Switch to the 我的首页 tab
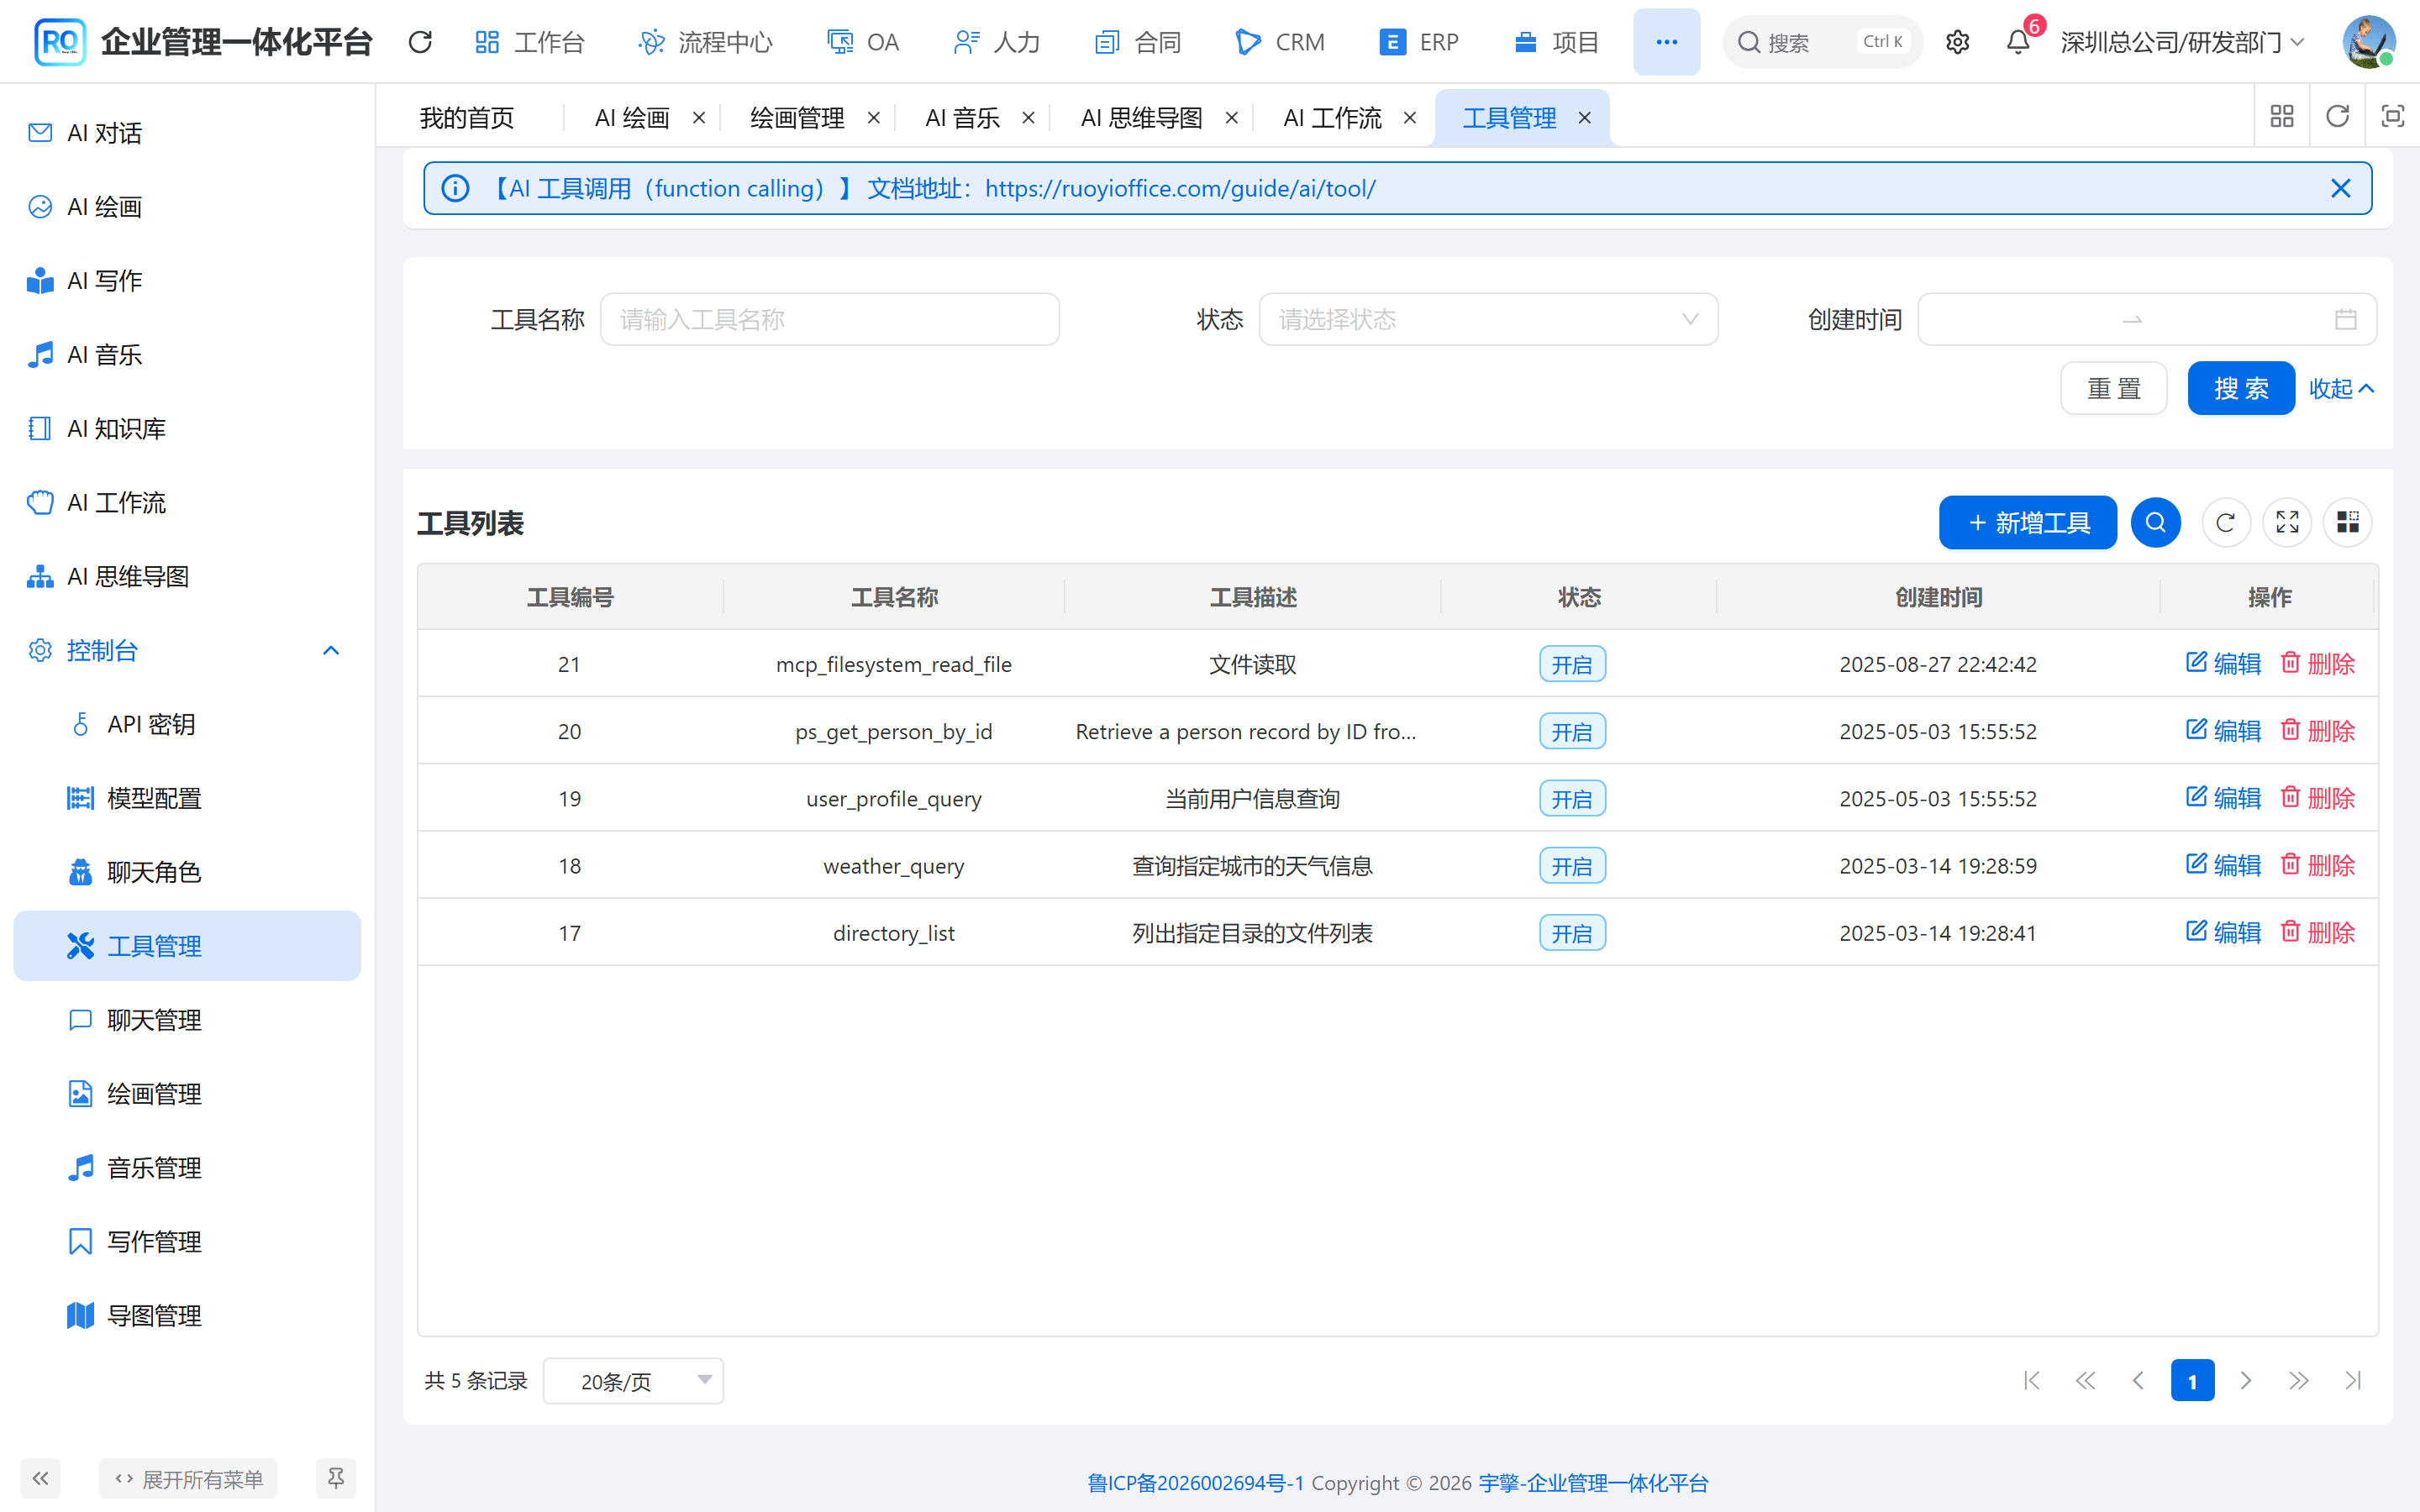This screenshot has height=1512, width=2420. pos(467,118)
